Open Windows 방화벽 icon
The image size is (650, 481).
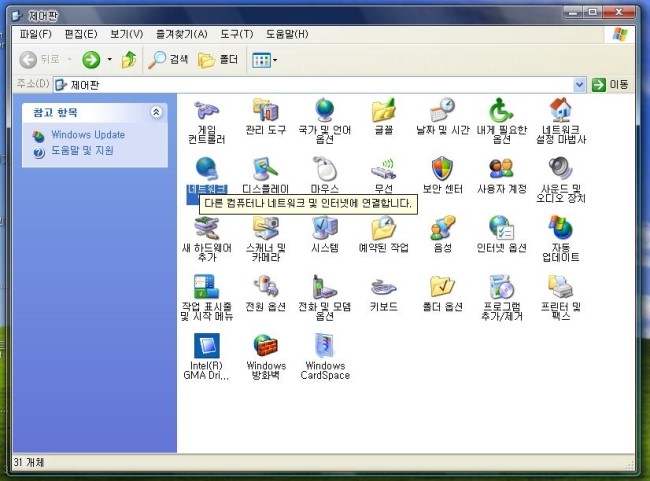coord(266,347)
